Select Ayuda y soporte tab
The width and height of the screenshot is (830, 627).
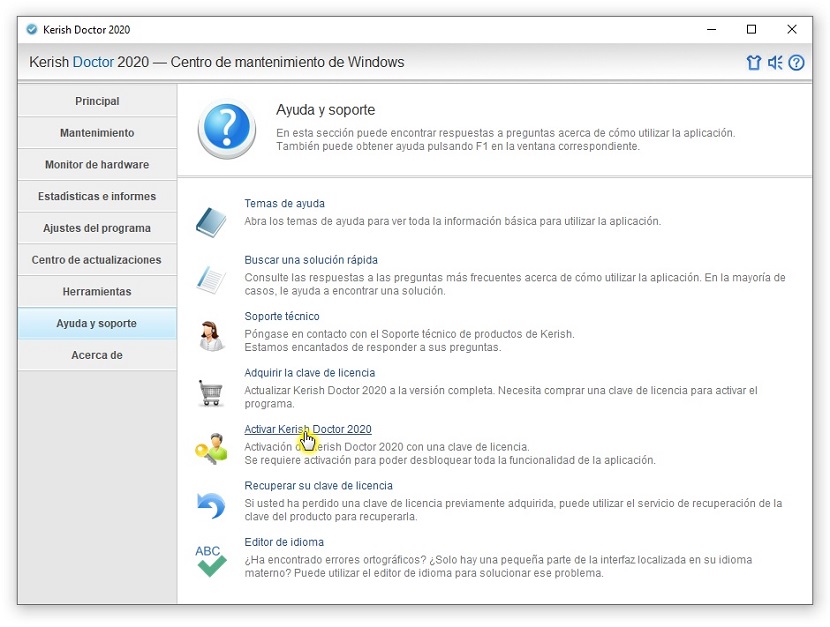coord(97,323)
